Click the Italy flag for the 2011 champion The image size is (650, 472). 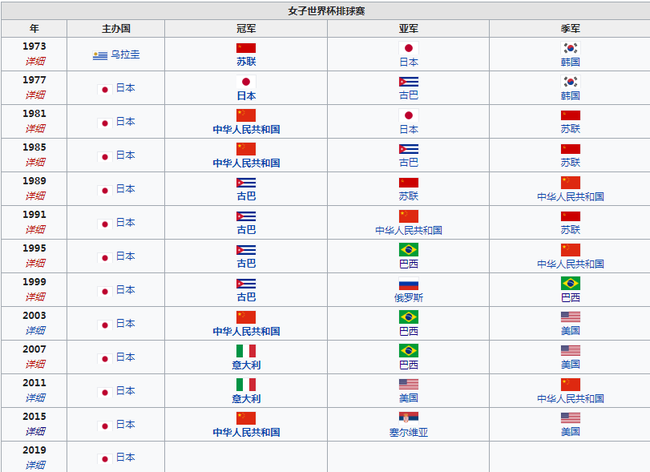[x=246, y=385]
